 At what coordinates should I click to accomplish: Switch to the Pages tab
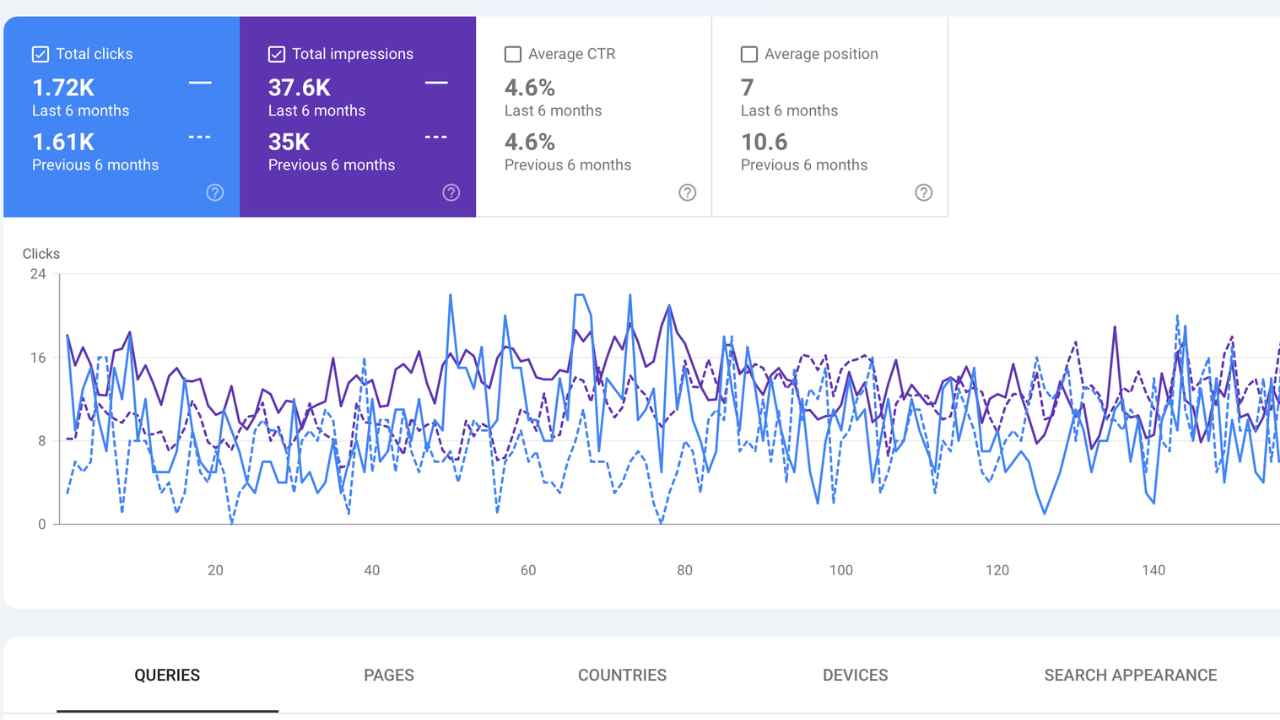point(389,675)
